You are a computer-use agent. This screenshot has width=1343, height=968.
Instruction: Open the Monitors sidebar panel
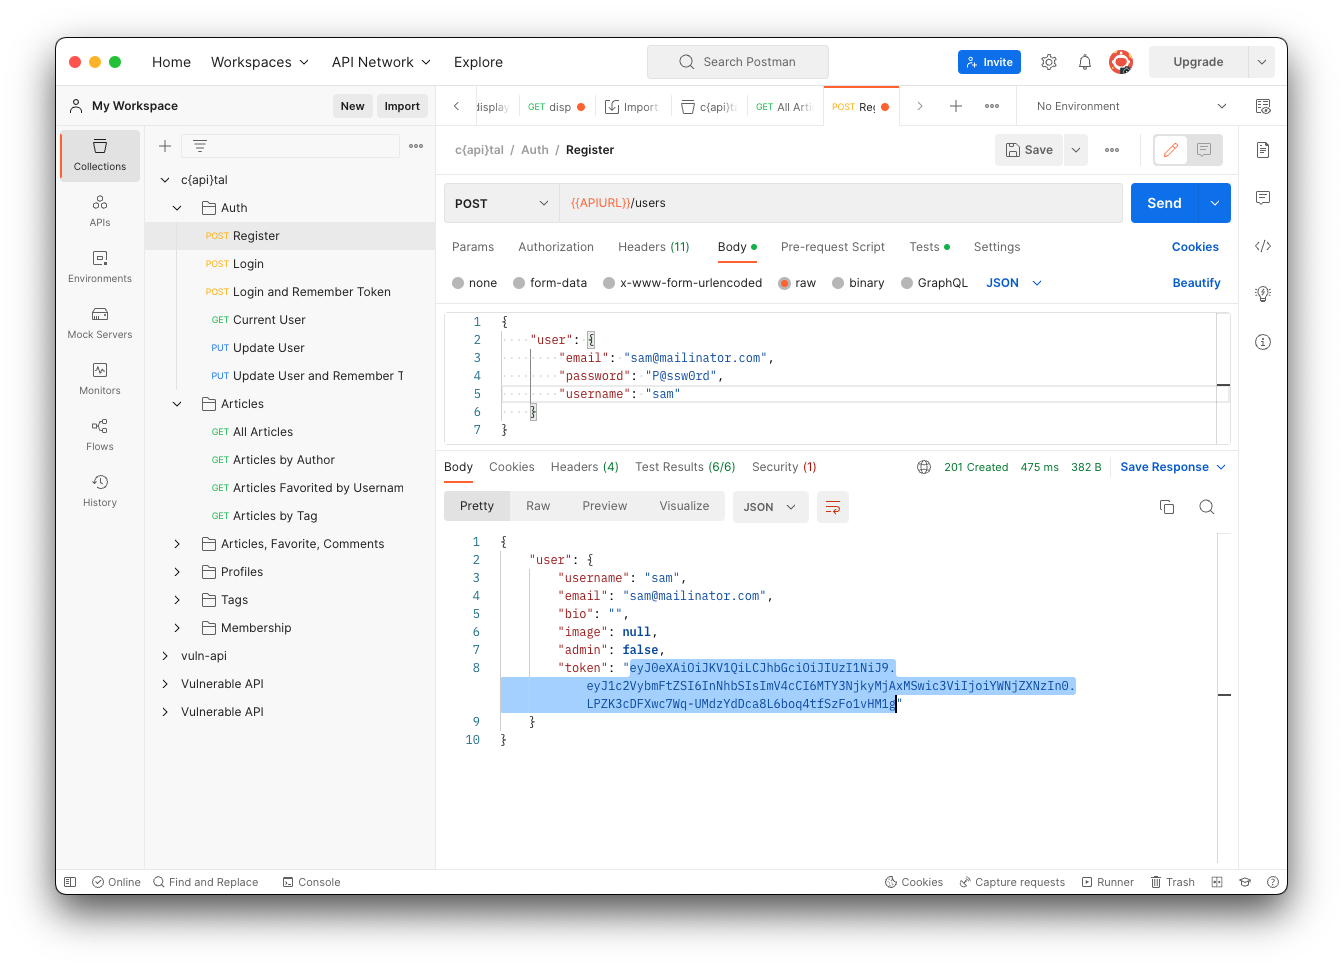(x=100, y=379)
